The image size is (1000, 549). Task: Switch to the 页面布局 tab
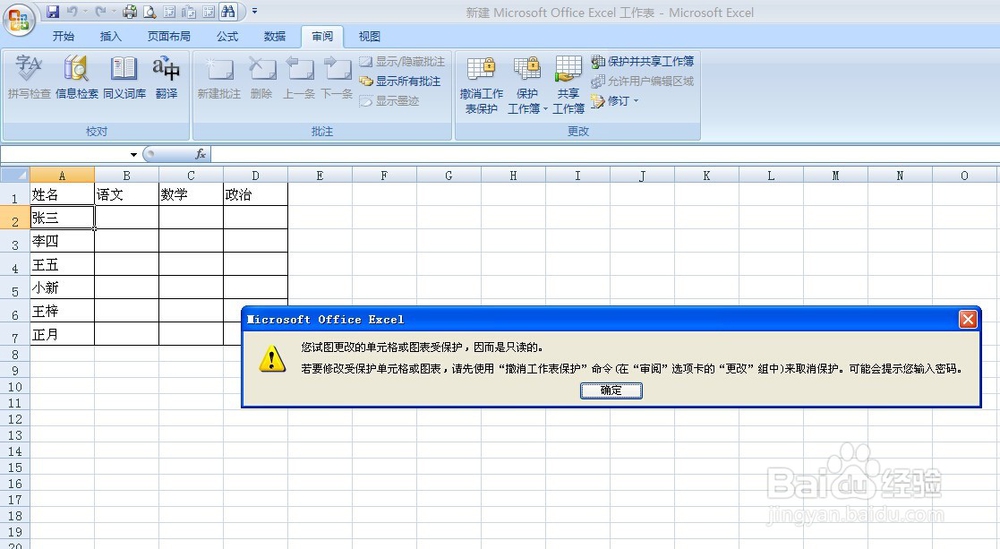click(169, 36)
